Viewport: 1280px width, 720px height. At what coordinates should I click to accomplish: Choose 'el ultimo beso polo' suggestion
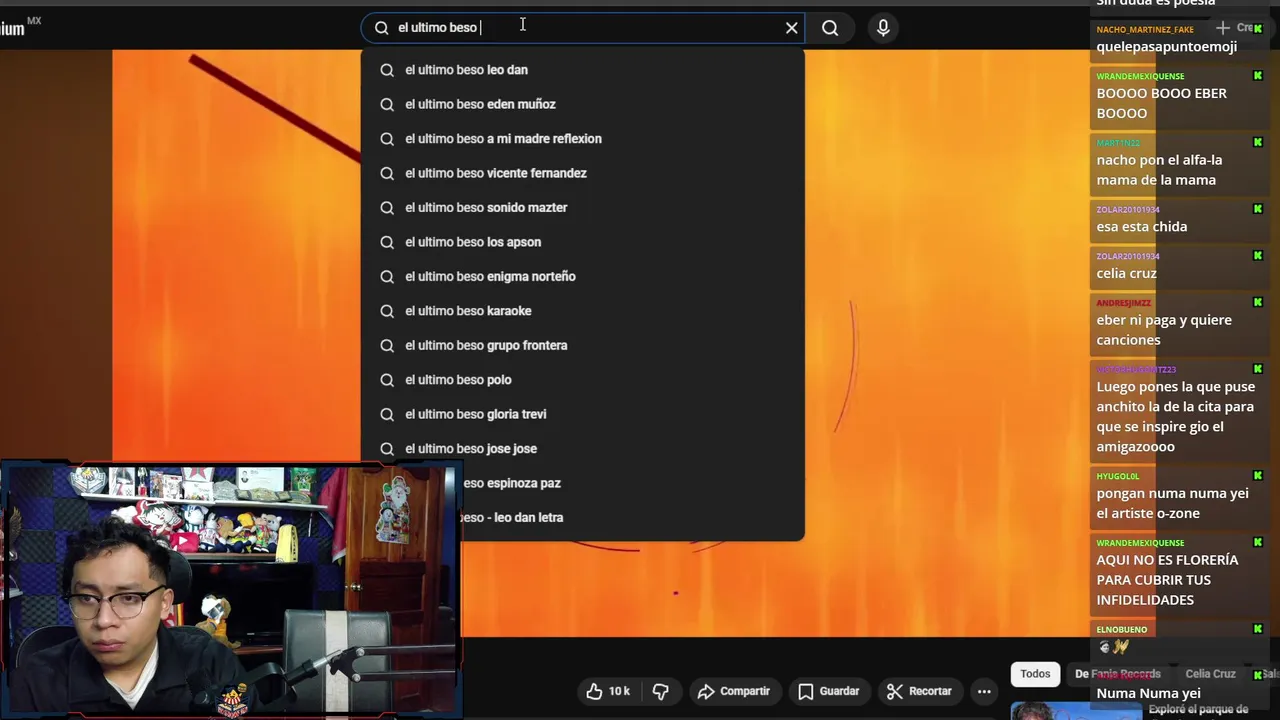click(583, 380)
